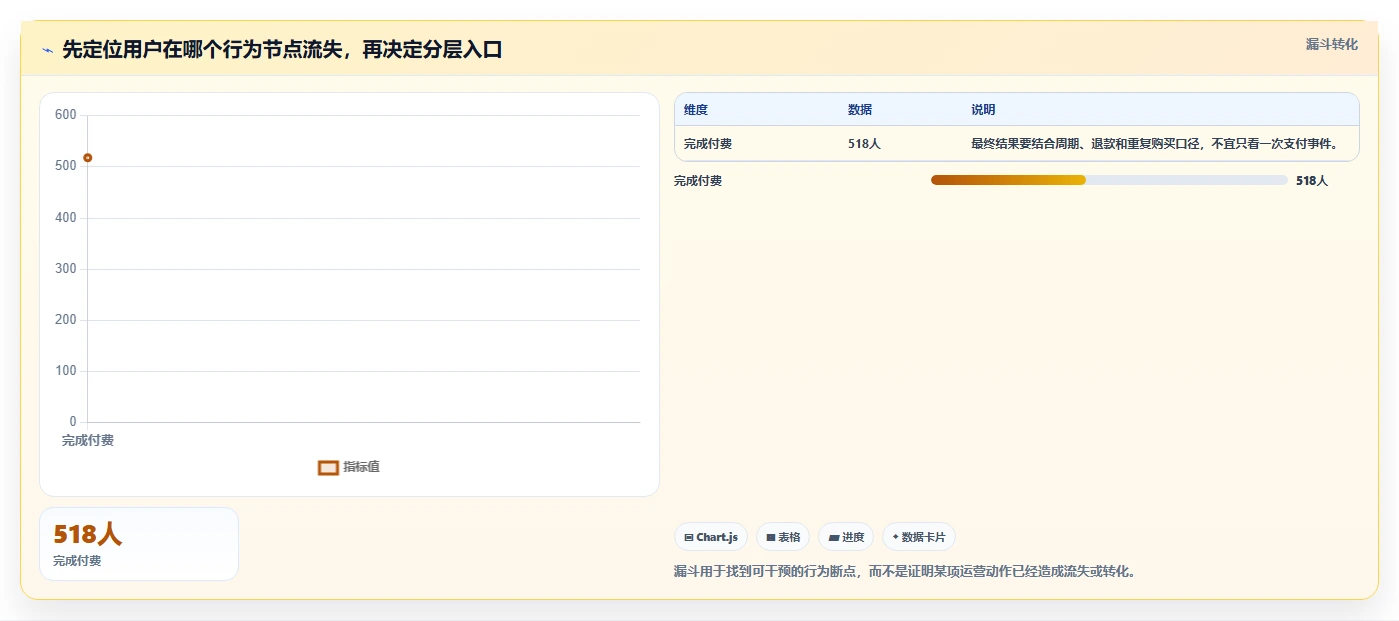1399x621 pixels.
Task: Click the 完成付费 x-axis label
Action: [x=88, y=441]
